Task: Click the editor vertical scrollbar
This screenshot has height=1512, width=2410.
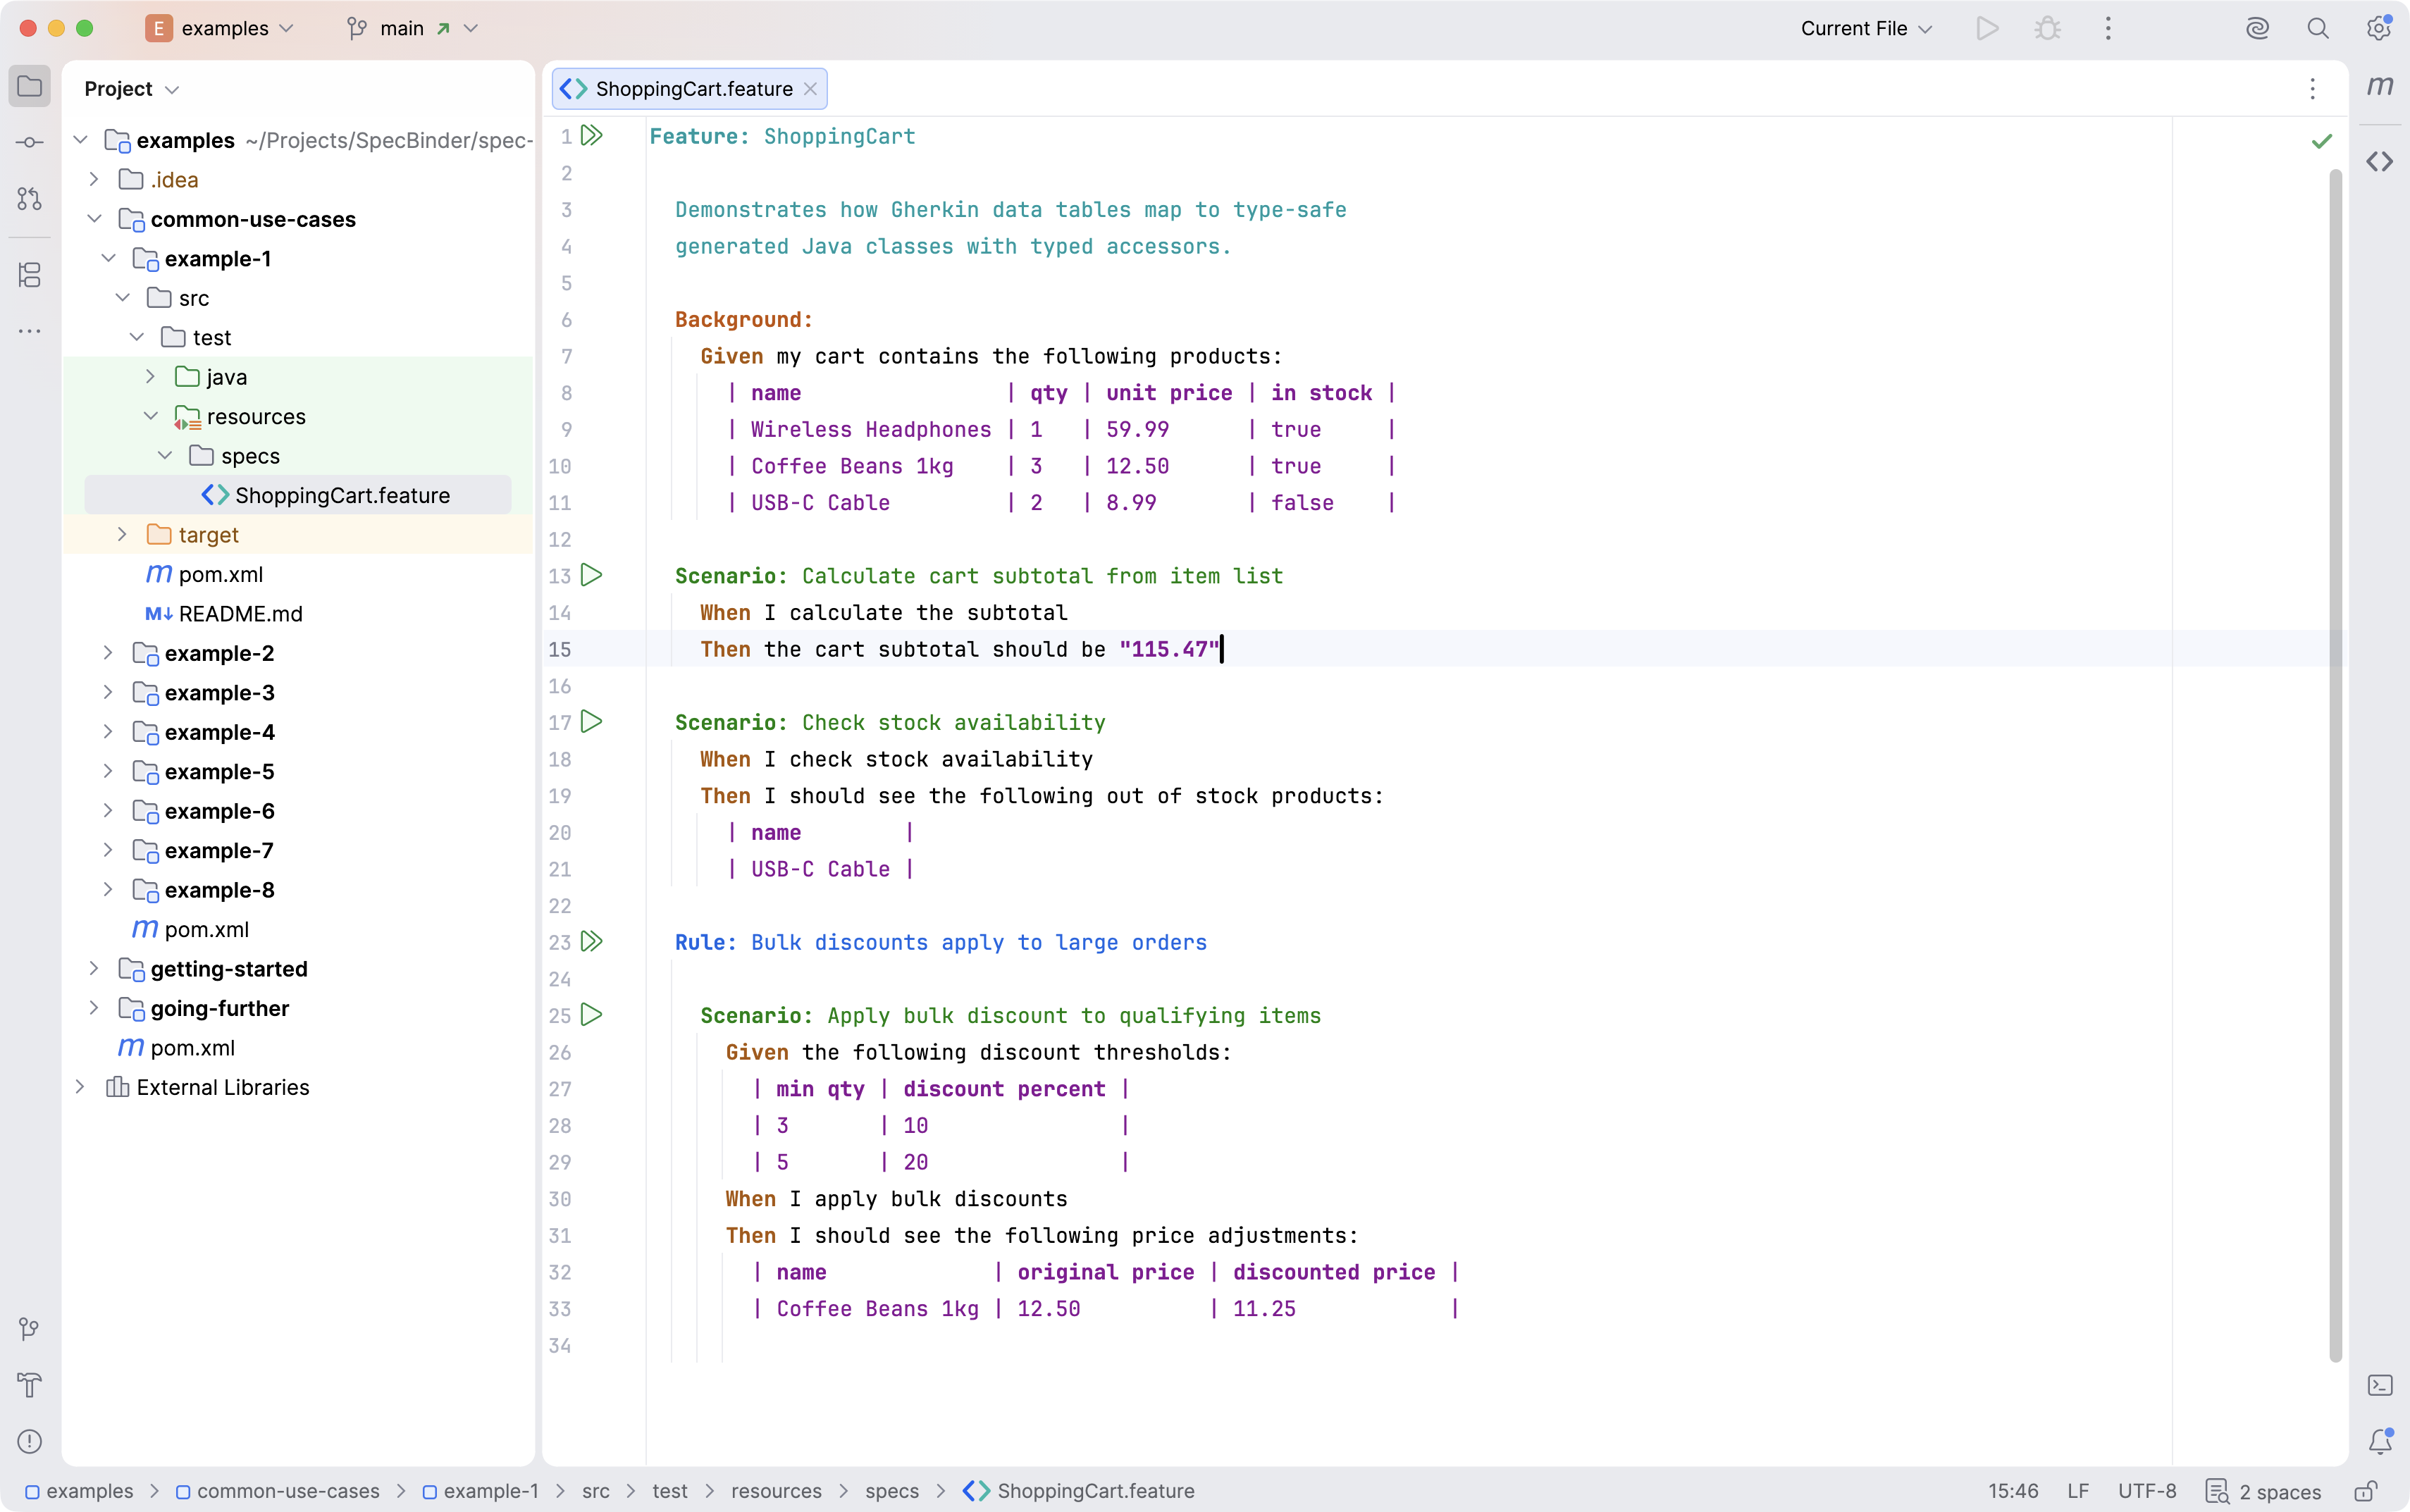Action: (2335, 765)
